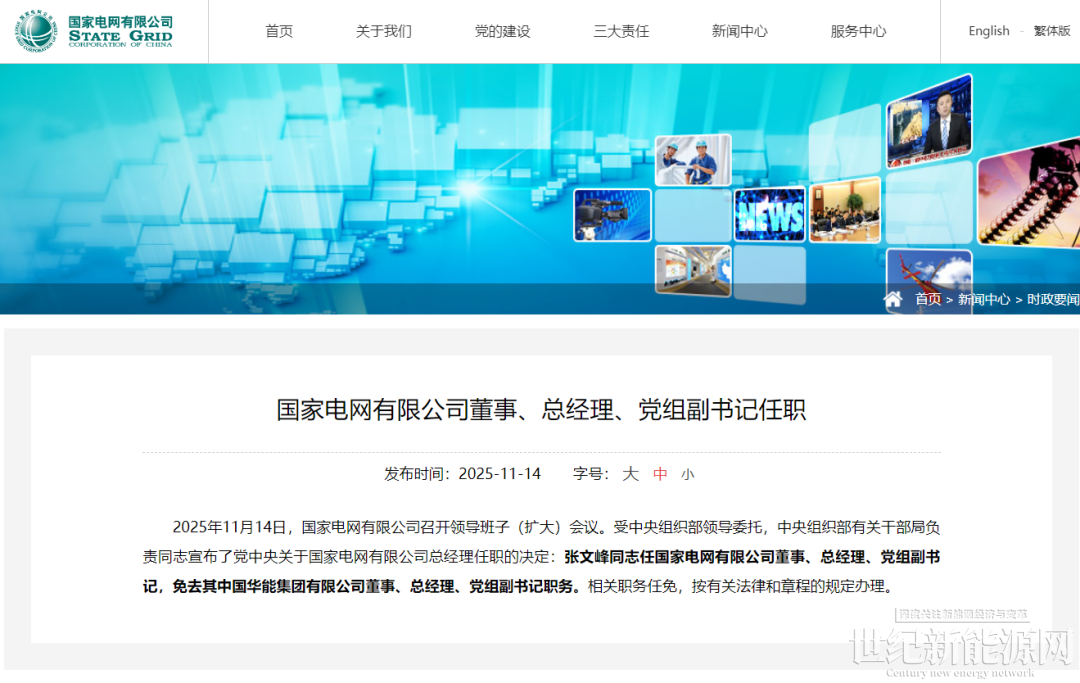The height and width of the screenshot is (683, 1080).
Task: Click the two workers in helmets thumbnail
Action: coord(693,160)
